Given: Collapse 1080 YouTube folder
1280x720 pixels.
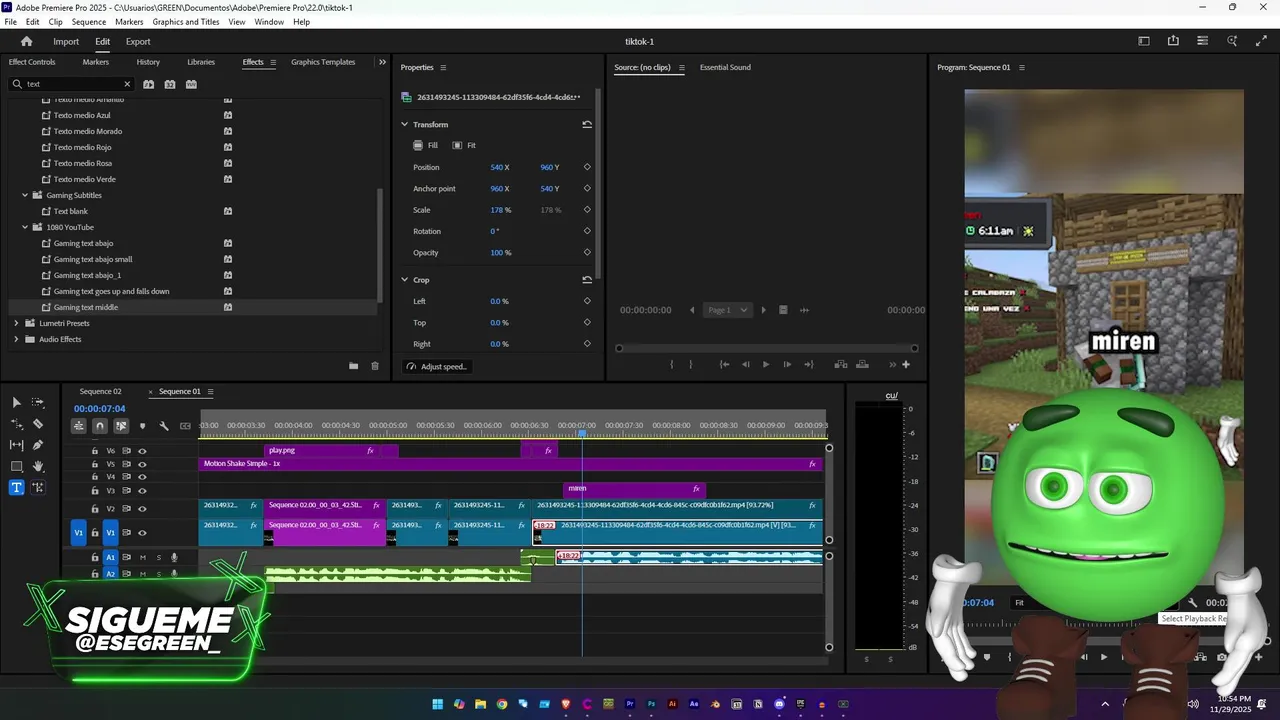Looking at the screenshot, I should pyautogui.click(x=25, y=227).
